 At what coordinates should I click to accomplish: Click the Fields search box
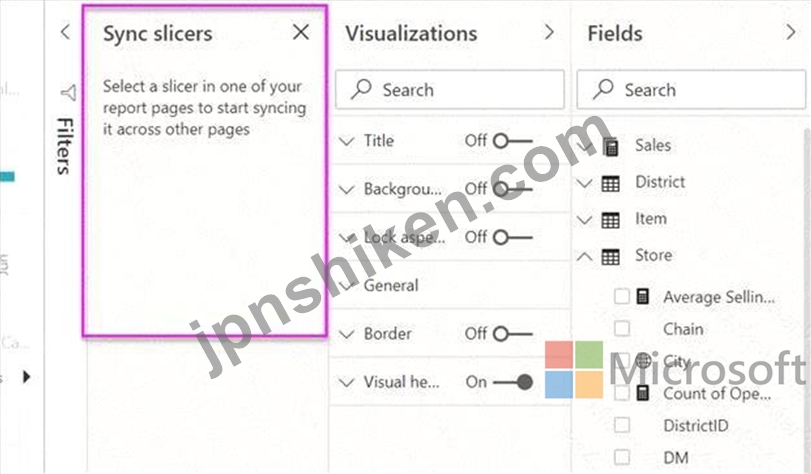(691, 90)
